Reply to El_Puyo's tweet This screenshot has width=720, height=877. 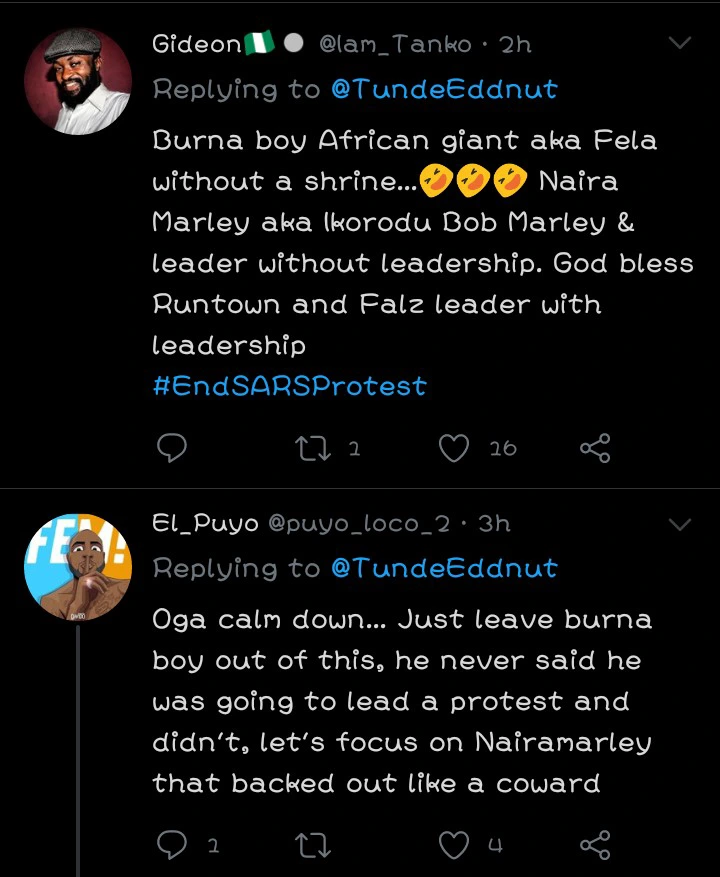pos(173,846)
